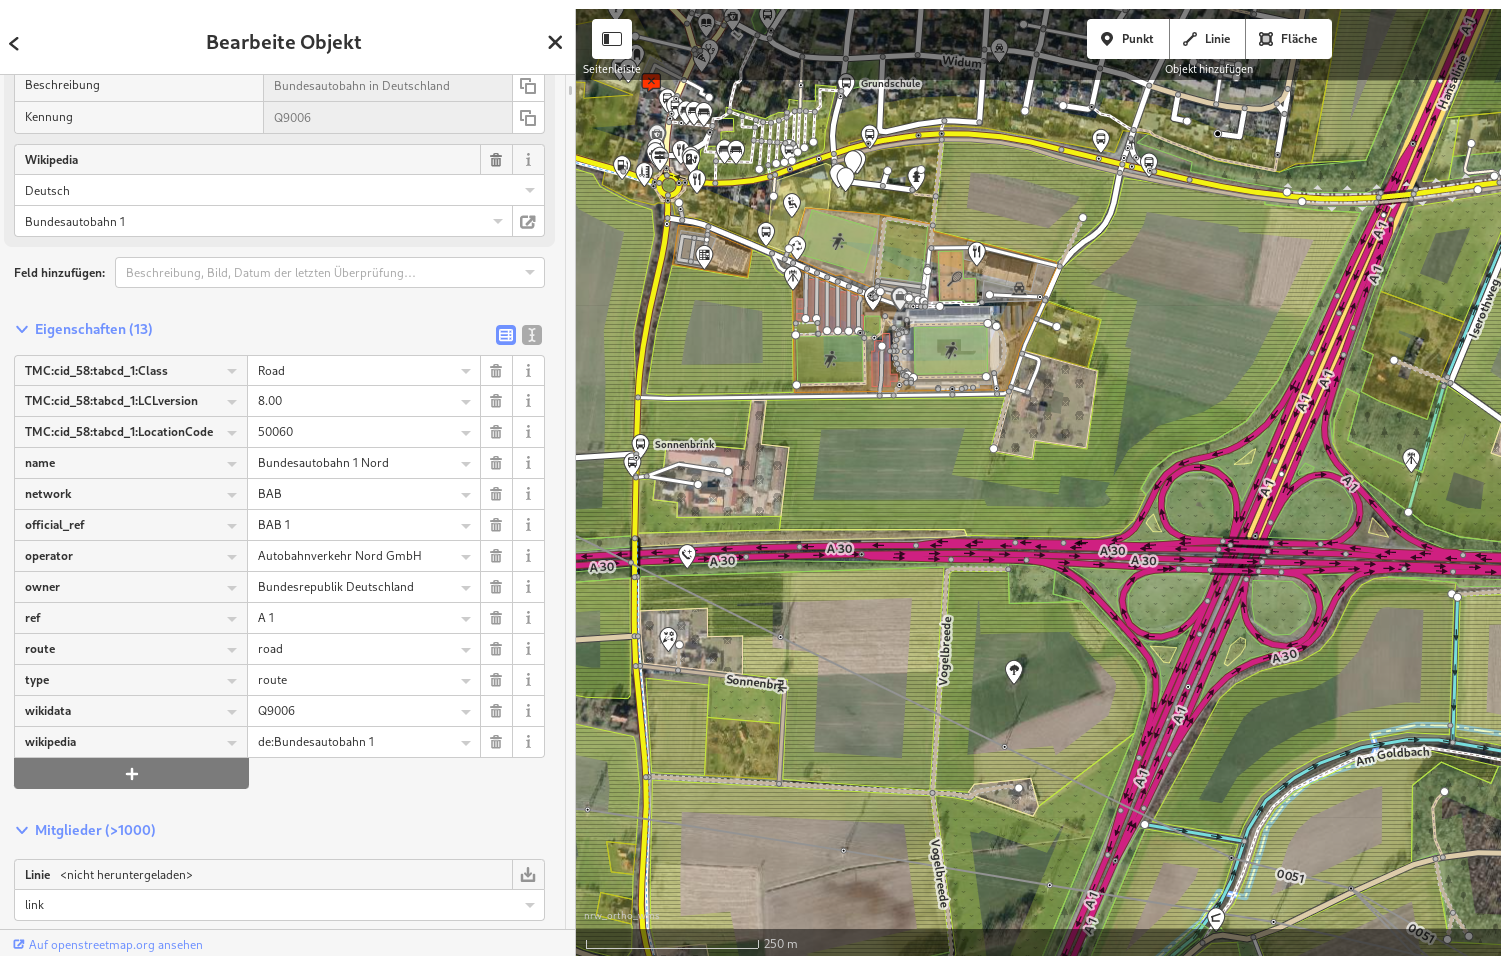Image resolution: width=1501 pixels, height=956 pixels.
Task: Delete the TMC Class property row
Action: click(496, 371)
